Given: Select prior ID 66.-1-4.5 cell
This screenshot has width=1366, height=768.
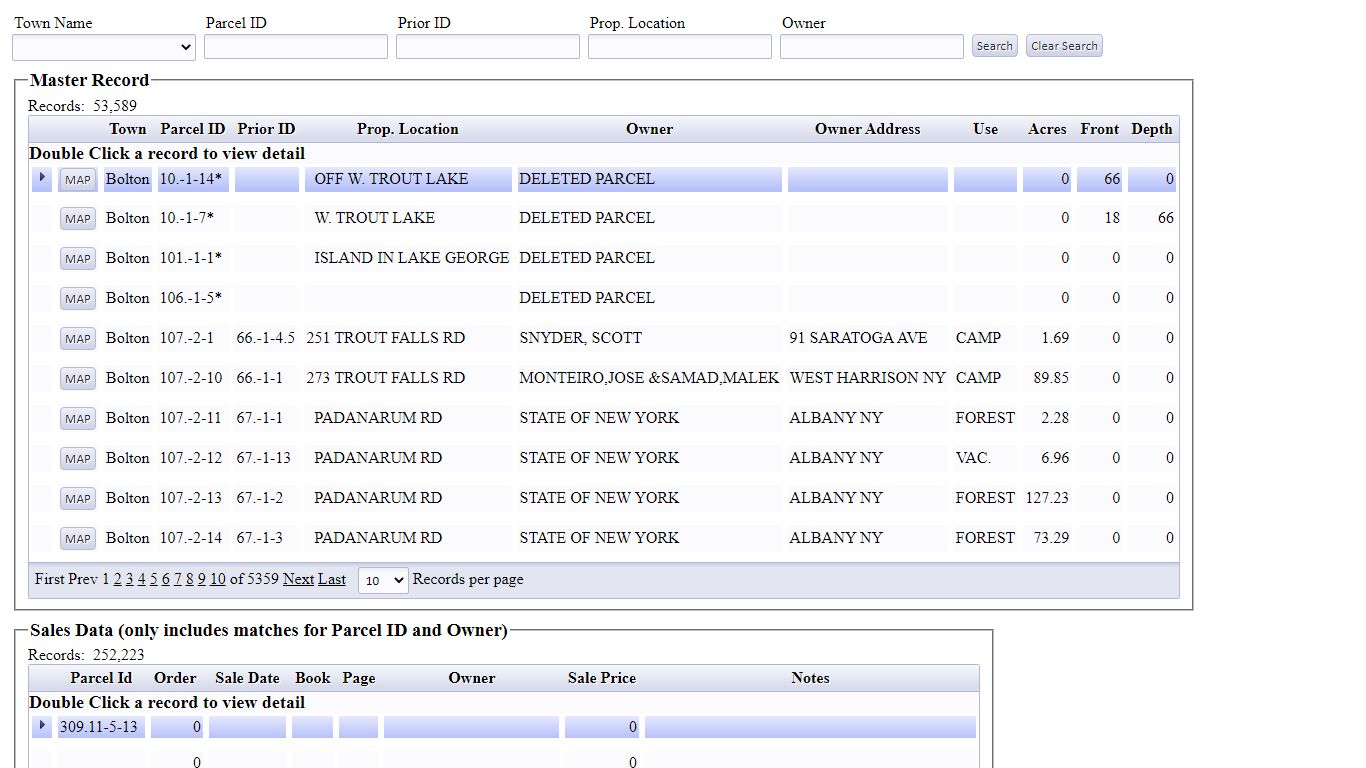Looking at the screenshot, I should pyautogui.click(x=266, y=338).
